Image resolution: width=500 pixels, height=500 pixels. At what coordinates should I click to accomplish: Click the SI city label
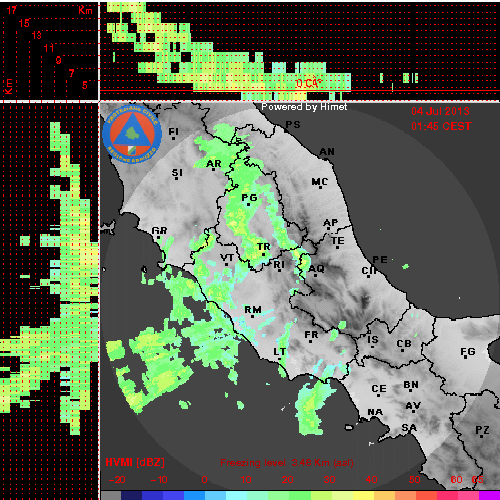tap(177, 173)
